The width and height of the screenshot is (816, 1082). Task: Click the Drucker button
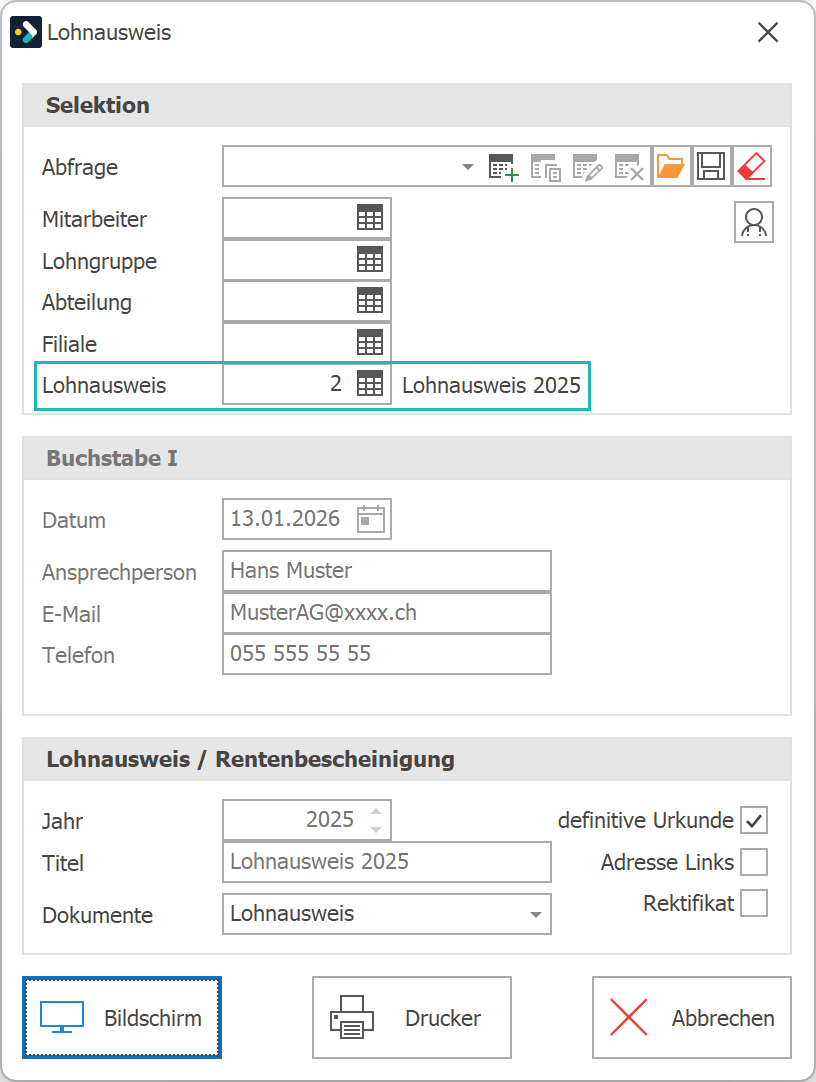pyautogui.click(x=412, y=1017)
